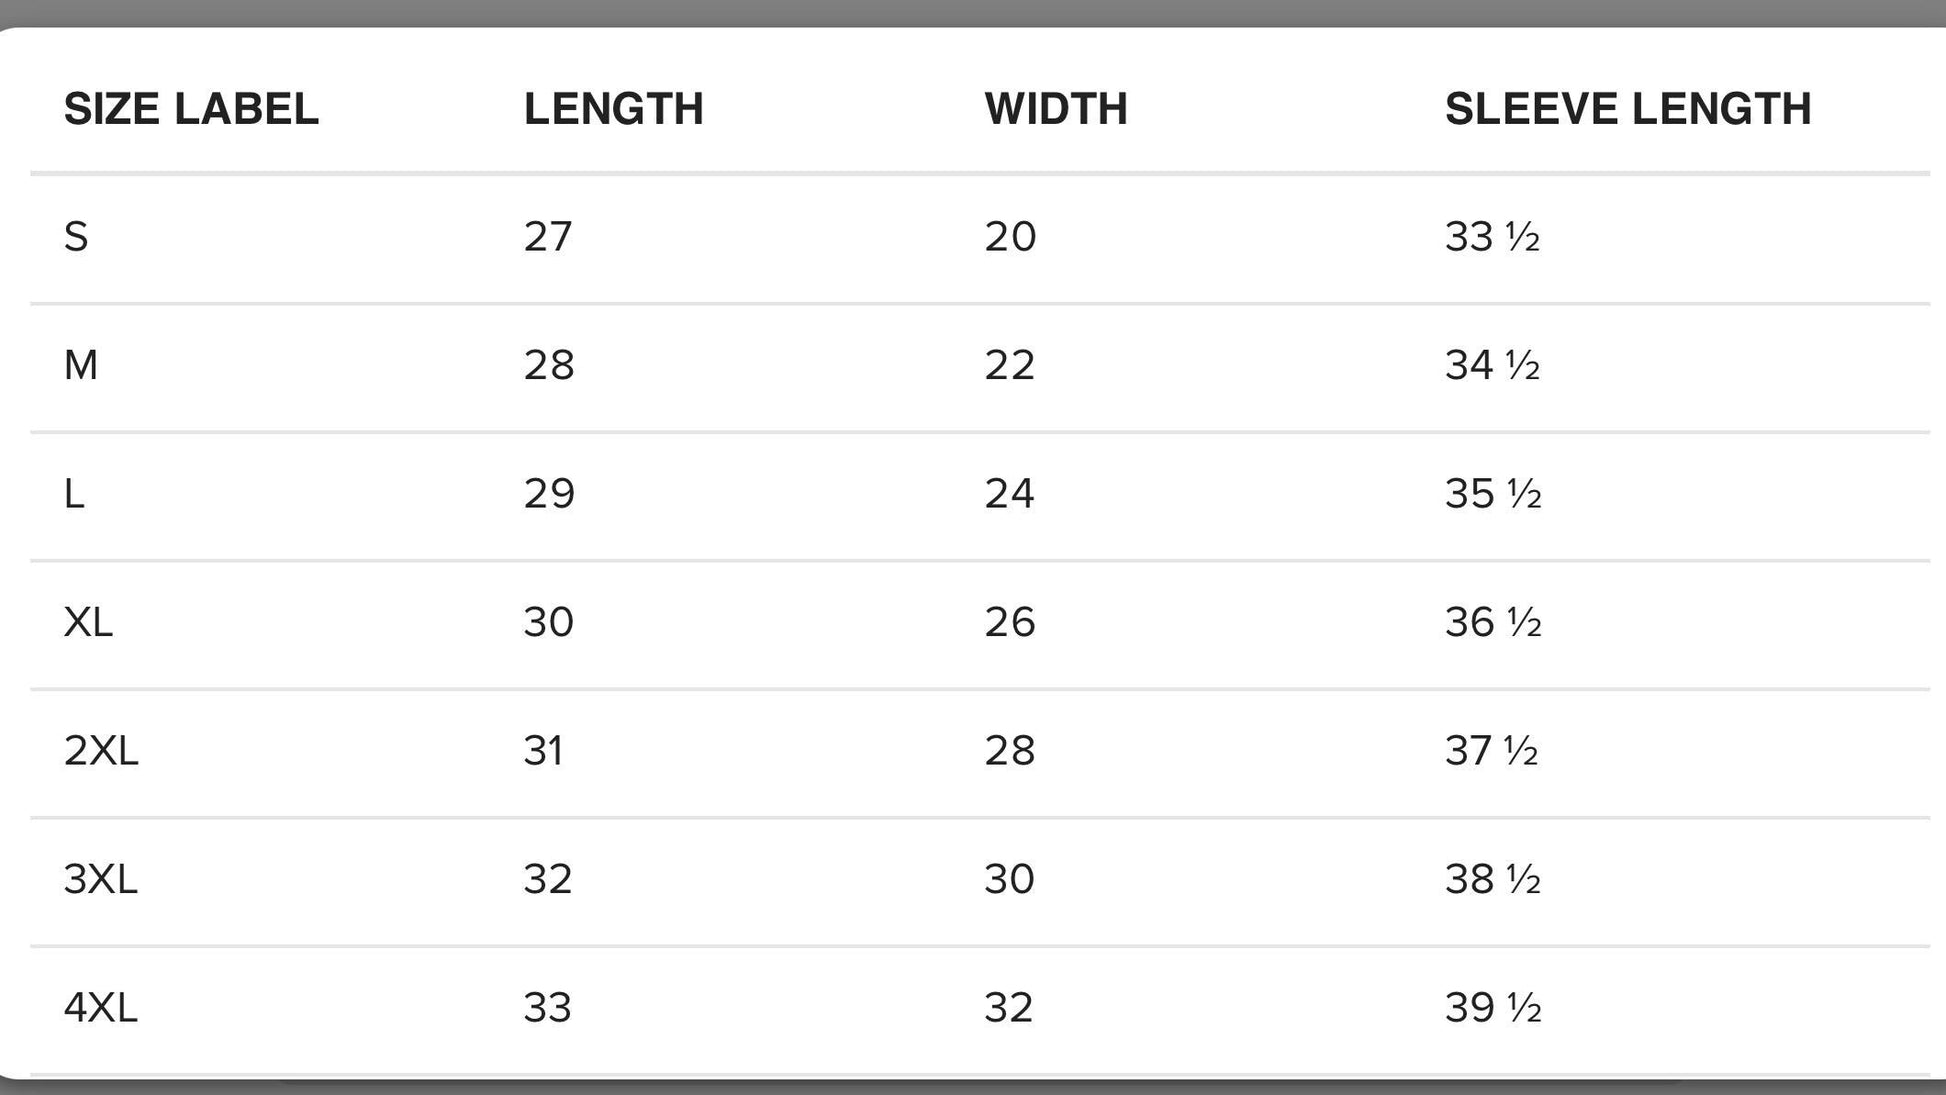Select the XL size label cell

click(88, 622)
